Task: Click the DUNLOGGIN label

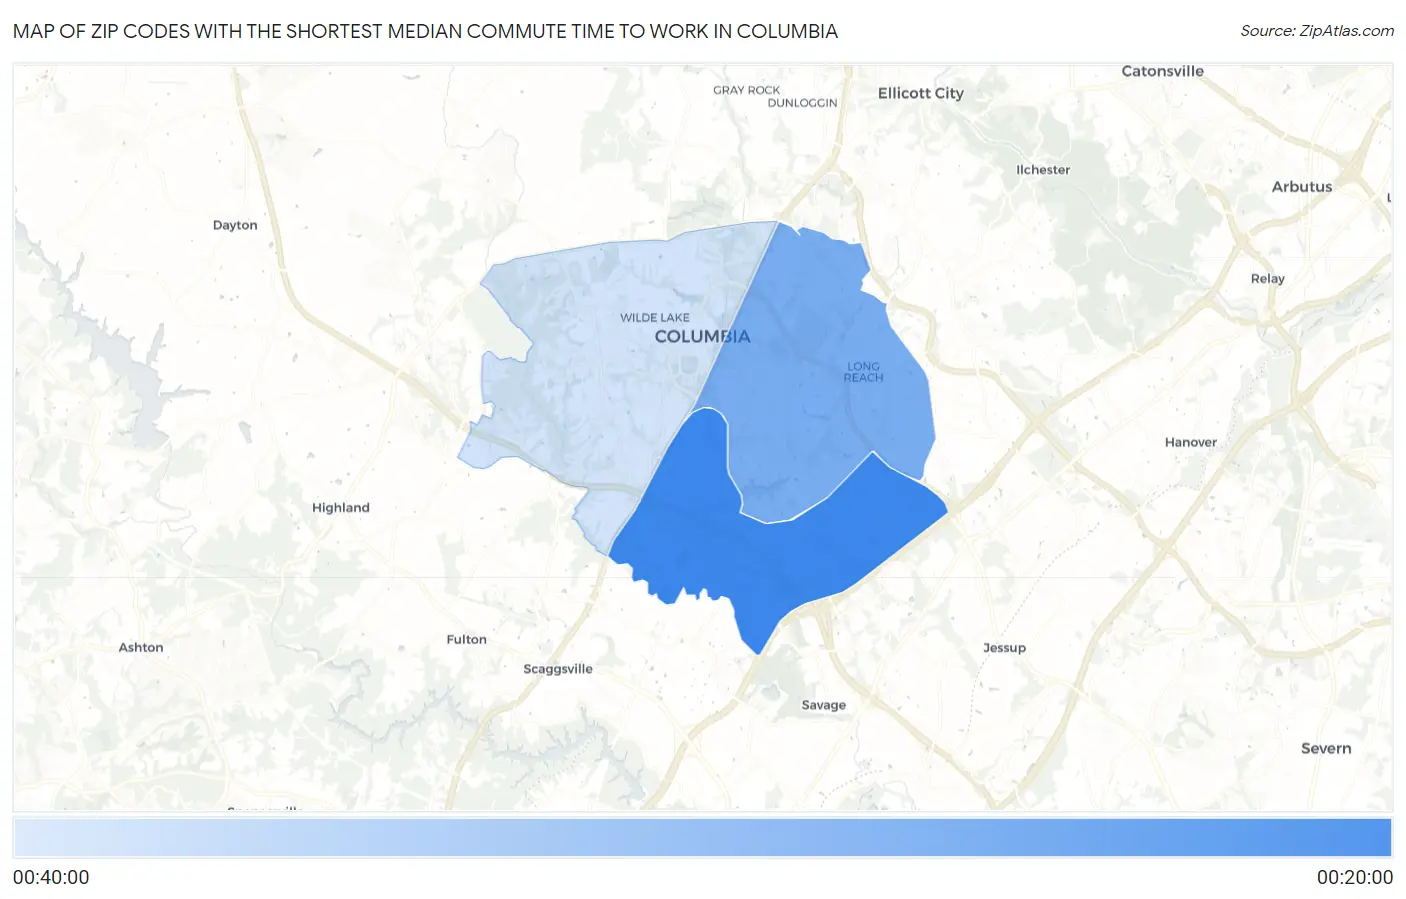Action: pos(802,103)
